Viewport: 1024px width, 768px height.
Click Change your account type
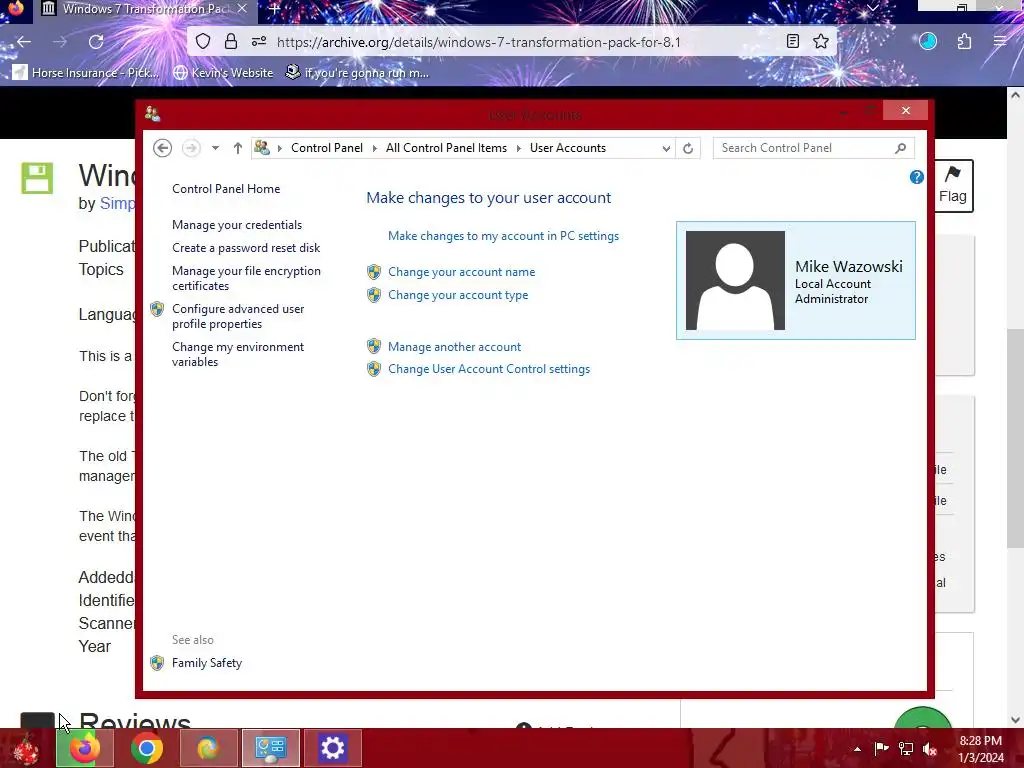click(458, 295)
